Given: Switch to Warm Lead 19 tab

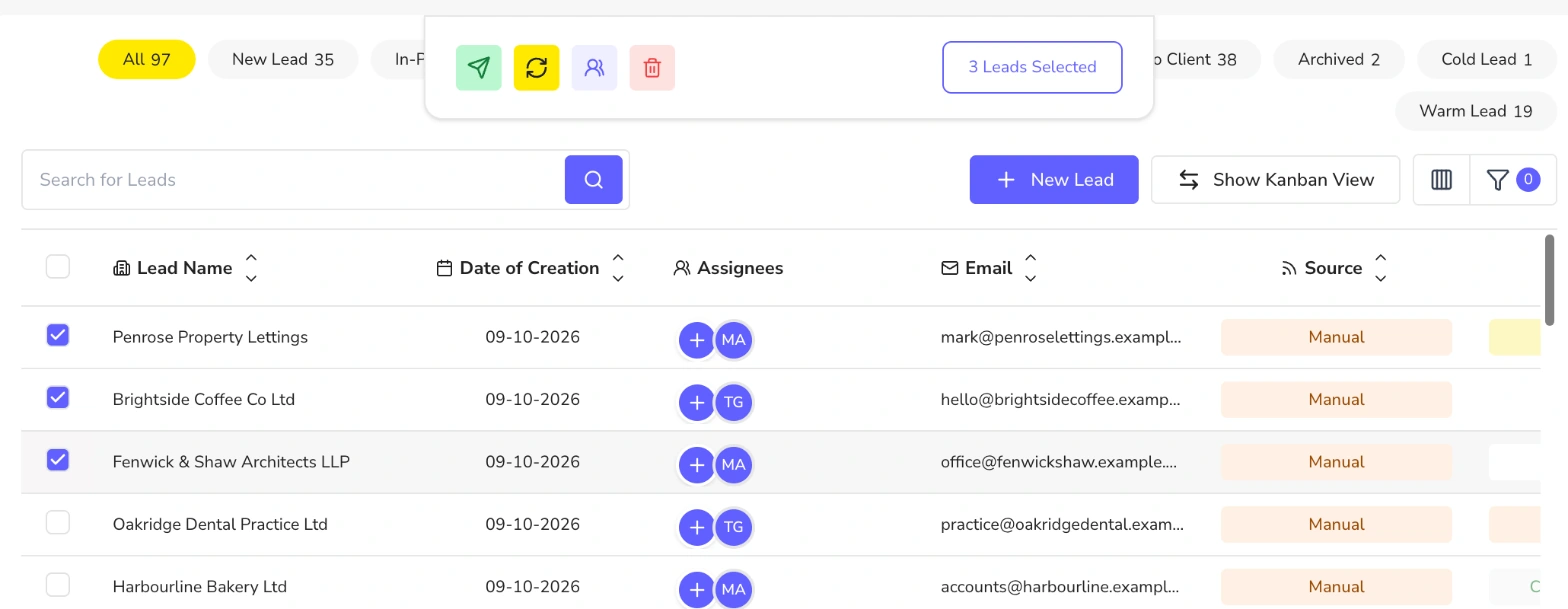Looking at the screenshot, I should click(x=1476, y=111).
